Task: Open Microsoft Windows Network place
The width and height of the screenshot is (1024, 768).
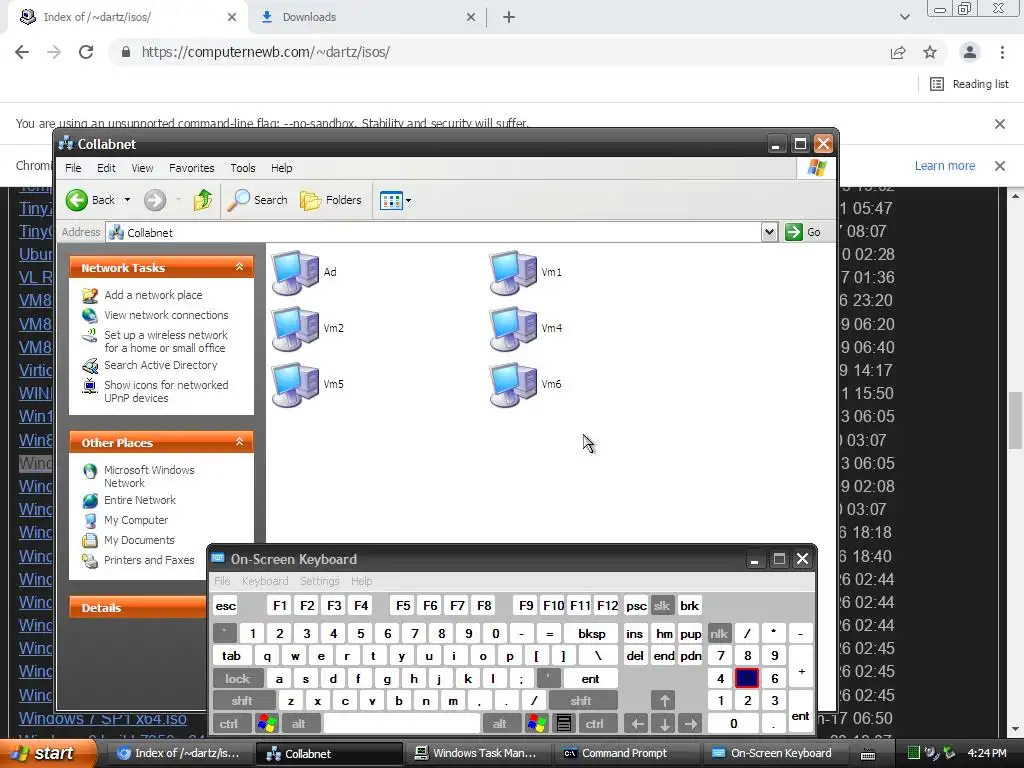Action: pyautogui.click(x=149, y=476)
